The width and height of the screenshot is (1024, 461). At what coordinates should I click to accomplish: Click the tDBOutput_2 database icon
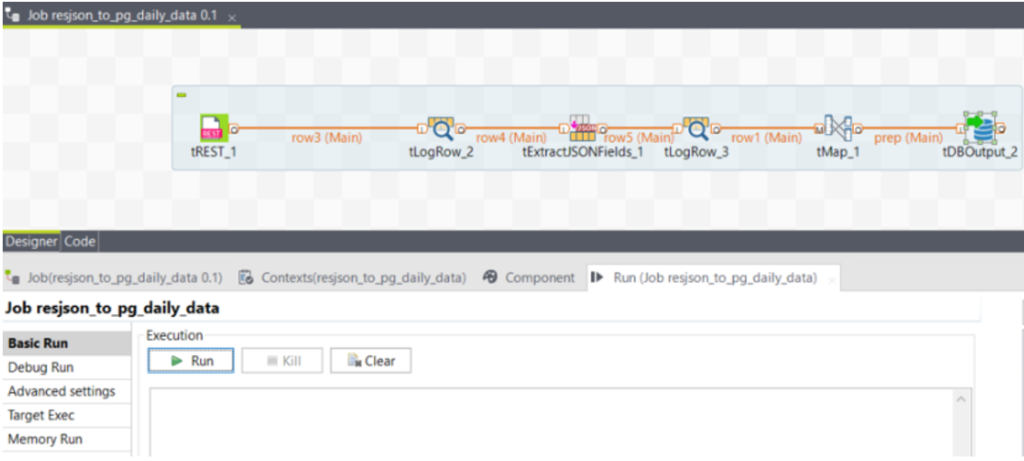979,128
